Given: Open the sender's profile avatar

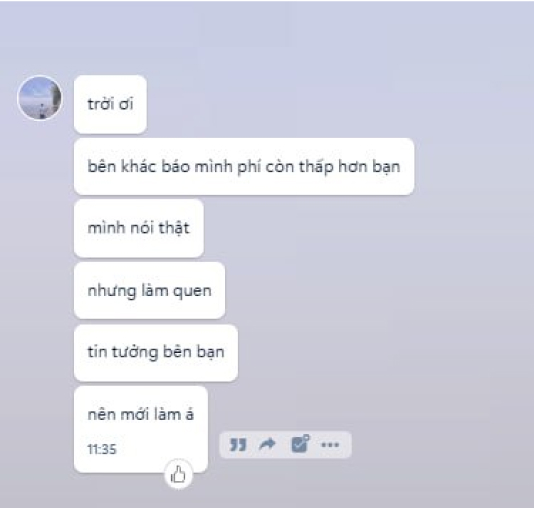Looking at the screenshot, I should 40,98.
